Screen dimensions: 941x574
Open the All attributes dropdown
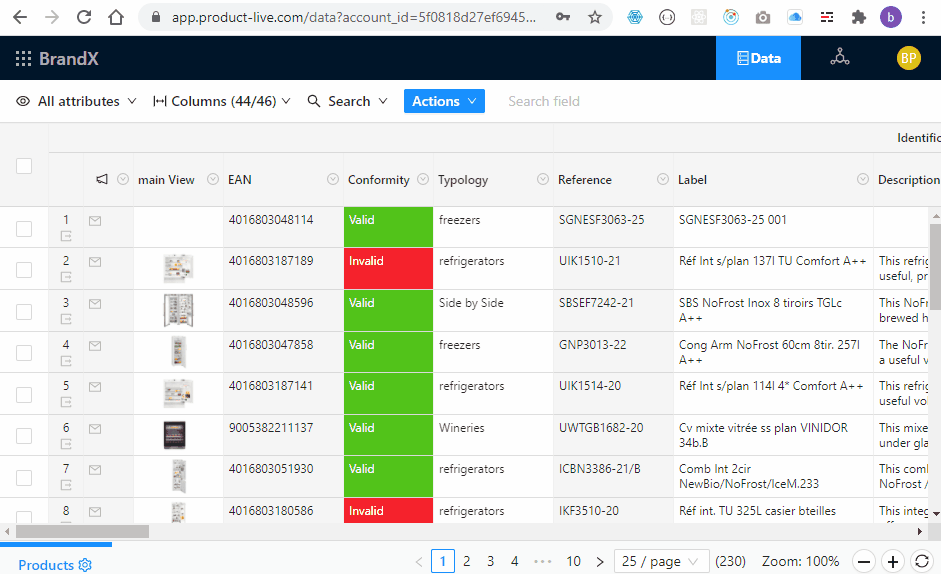[76, 101]
